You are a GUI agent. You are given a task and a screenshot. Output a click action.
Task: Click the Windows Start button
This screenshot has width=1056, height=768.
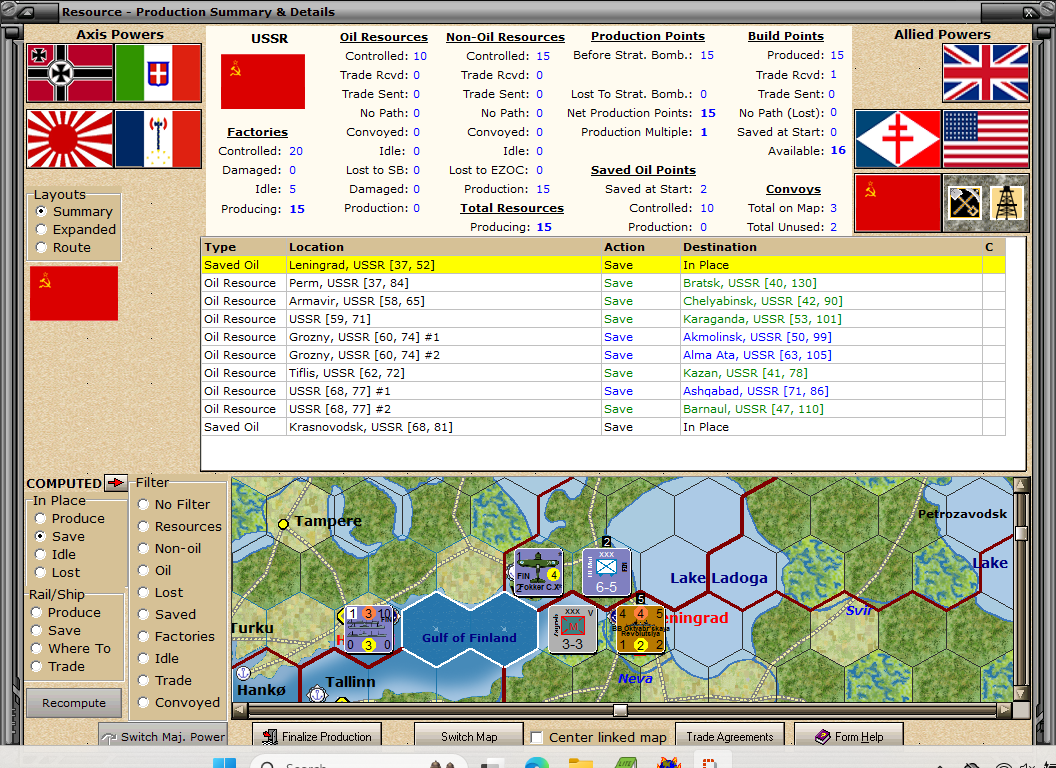[224, 763]
